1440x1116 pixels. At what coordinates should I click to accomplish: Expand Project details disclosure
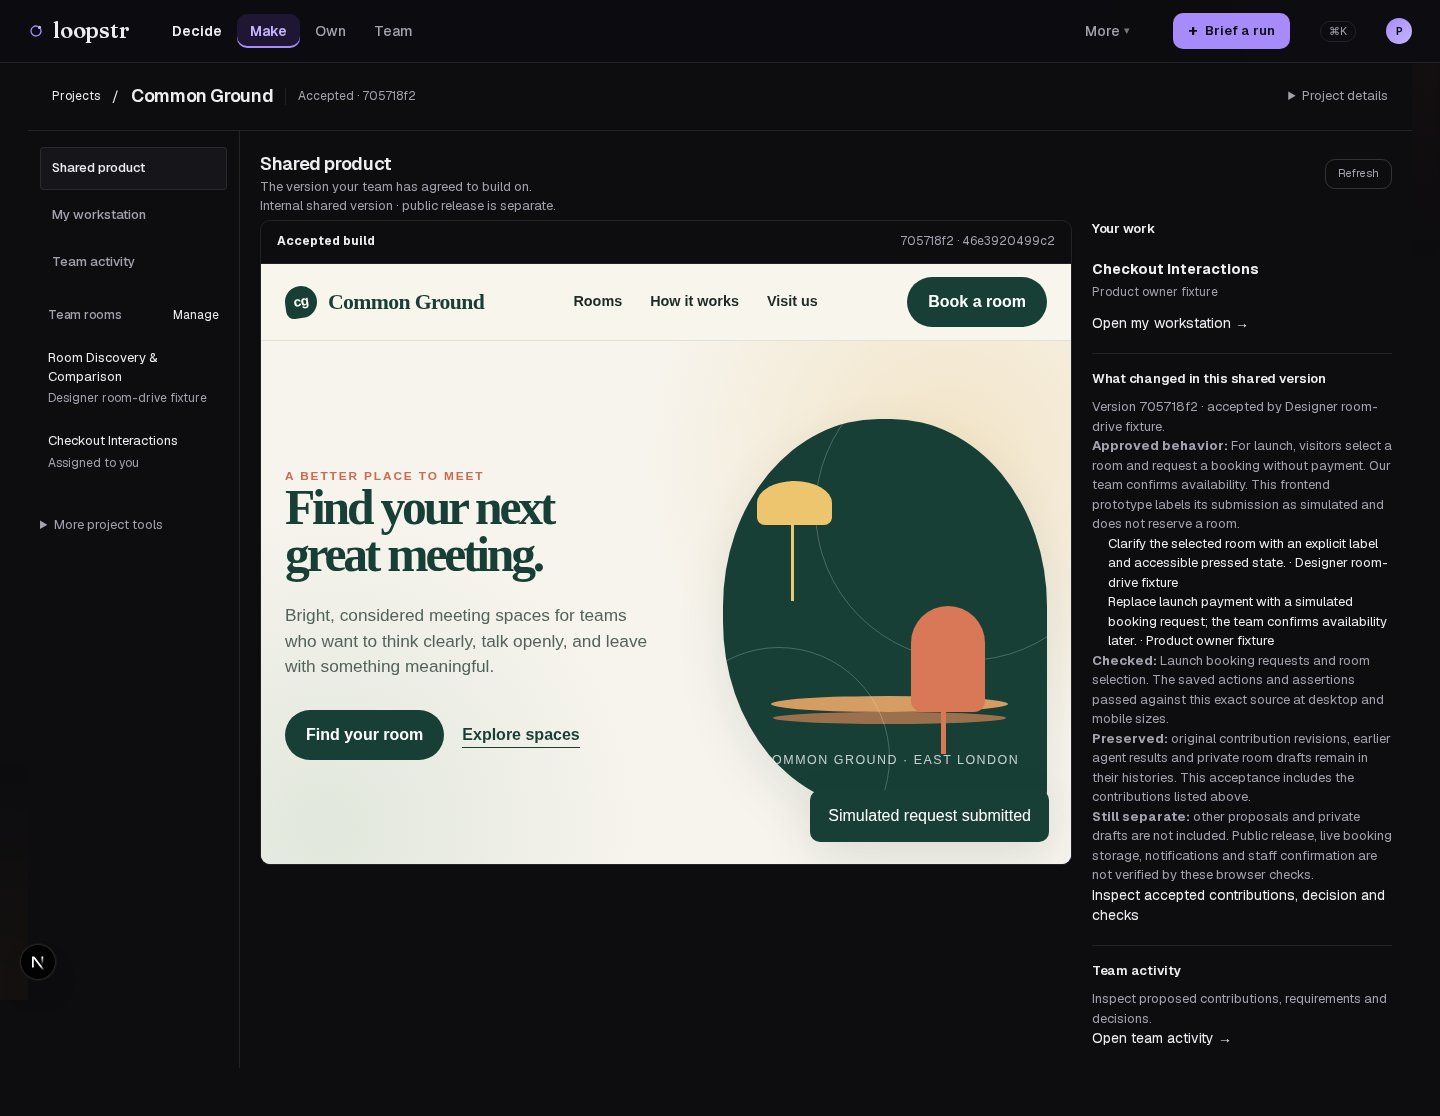click(1337, 96)
